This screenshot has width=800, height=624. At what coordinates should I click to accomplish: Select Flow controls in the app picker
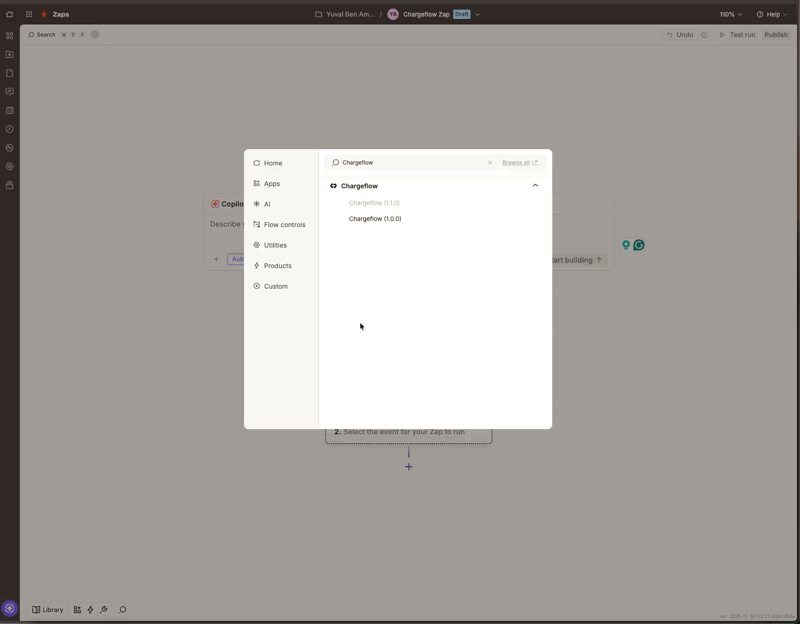click(x=281, y=224)
